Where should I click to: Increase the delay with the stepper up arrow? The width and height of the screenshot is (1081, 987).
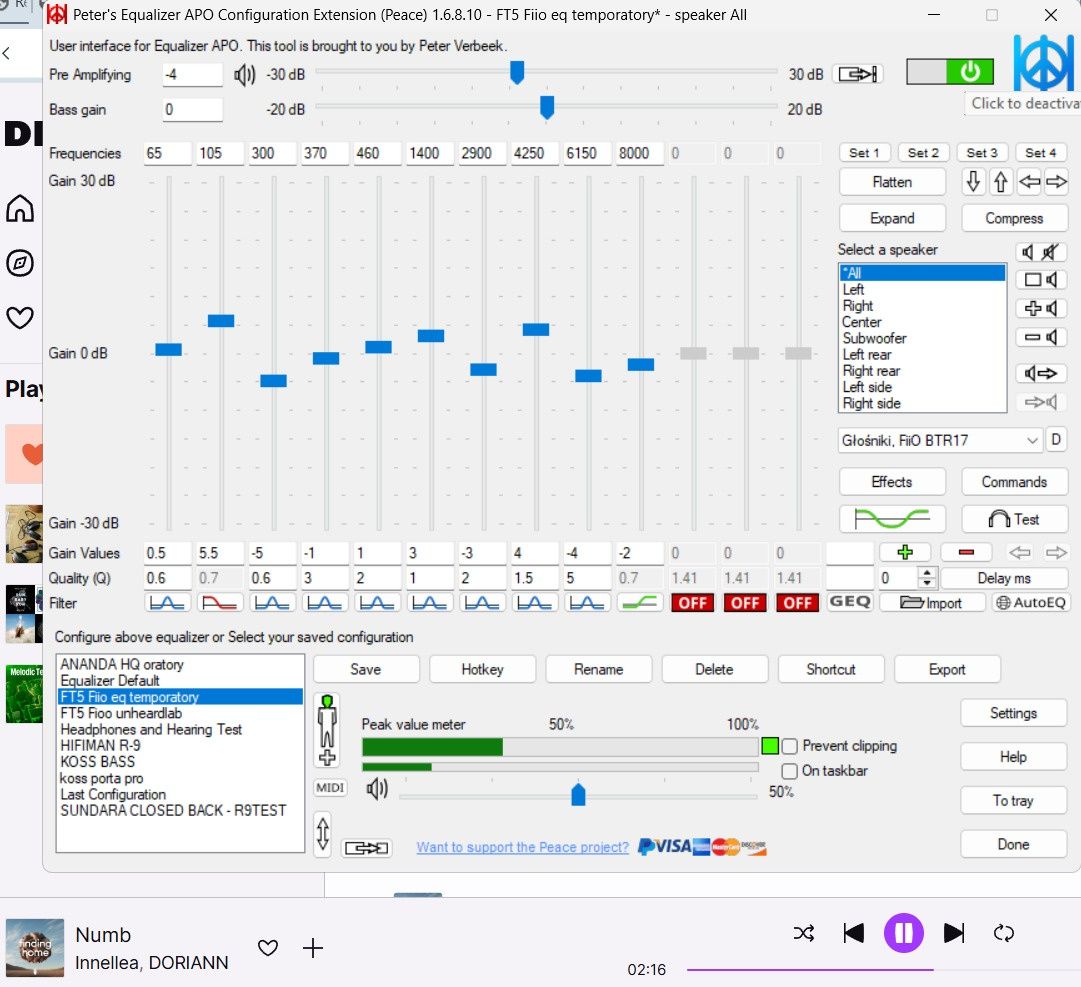(928, 572)
